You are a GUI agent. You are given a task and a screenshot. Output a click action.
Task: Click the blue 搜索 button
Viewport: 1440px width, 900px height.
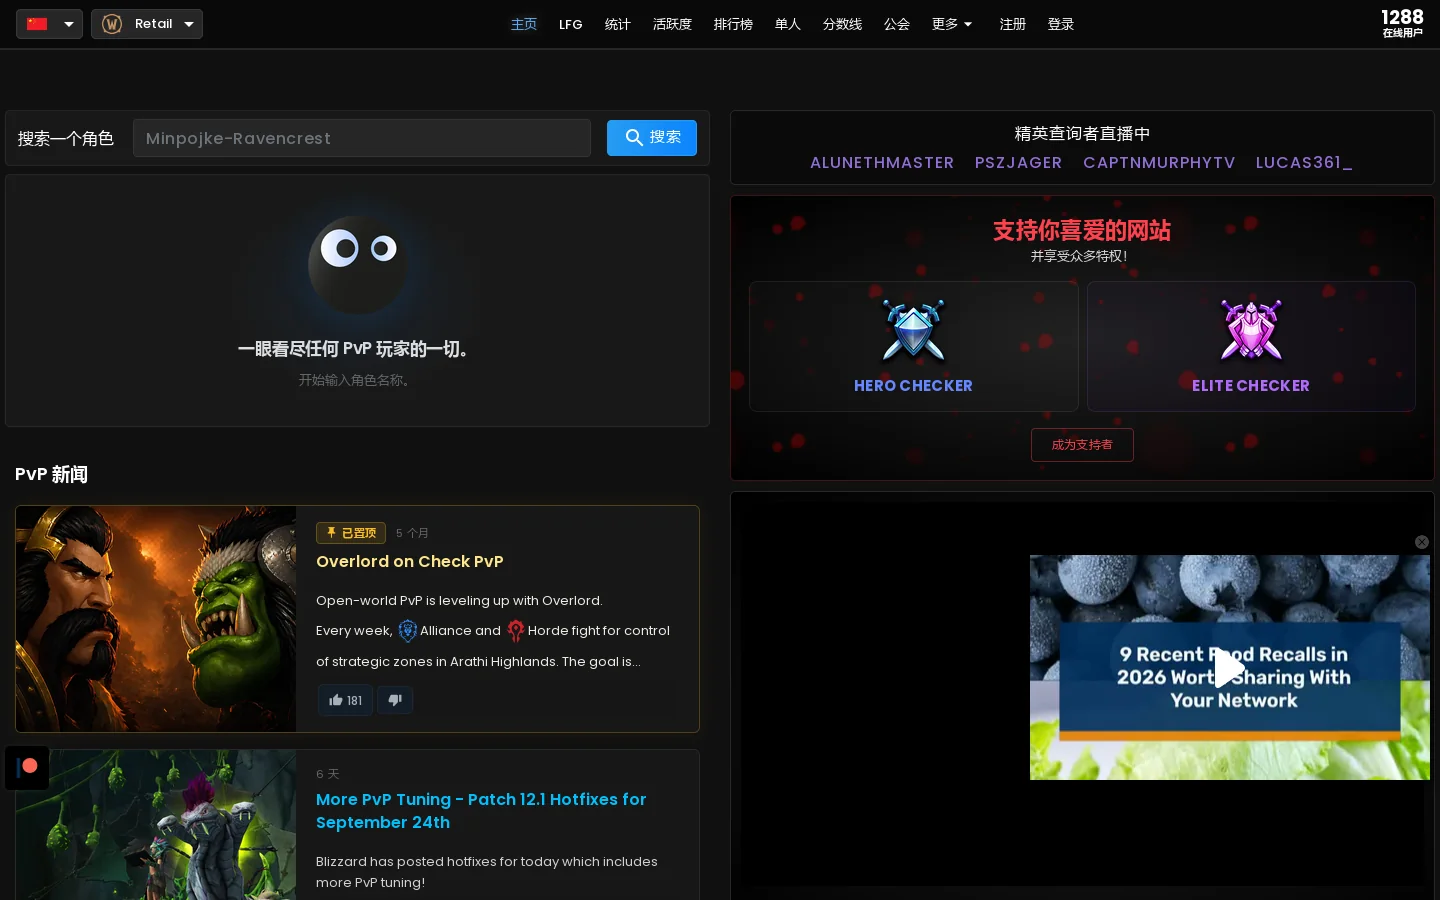click(x=652, y=138)
